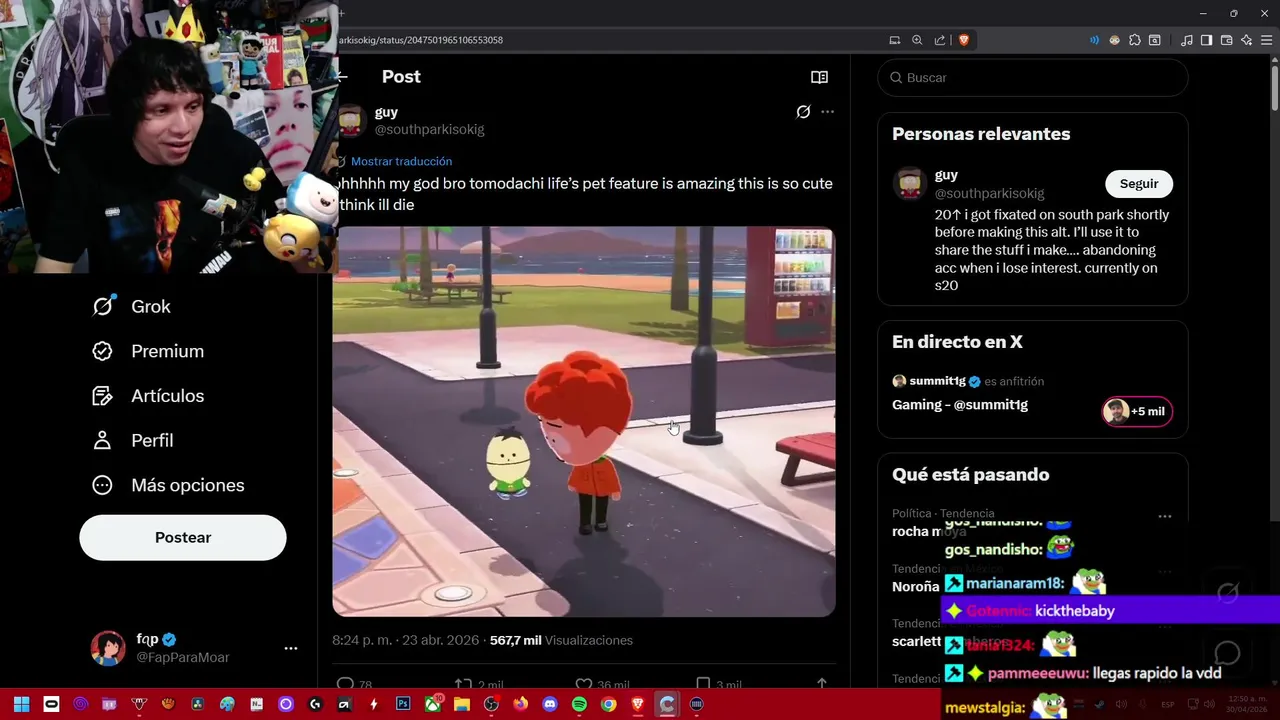Open Brave playlist music note icon
This screenshot has width=1280, height=720.
tap(1187, 40)
